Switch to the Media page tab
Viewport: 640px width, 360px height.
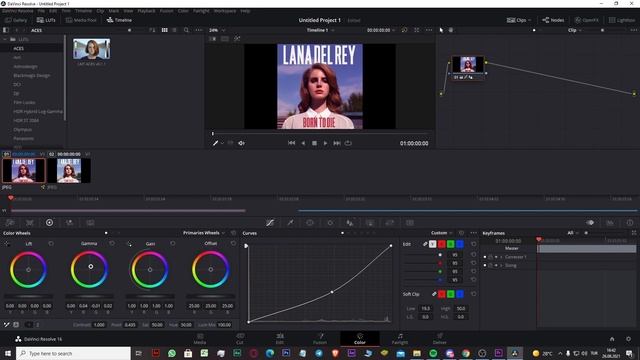click(200, 339)
